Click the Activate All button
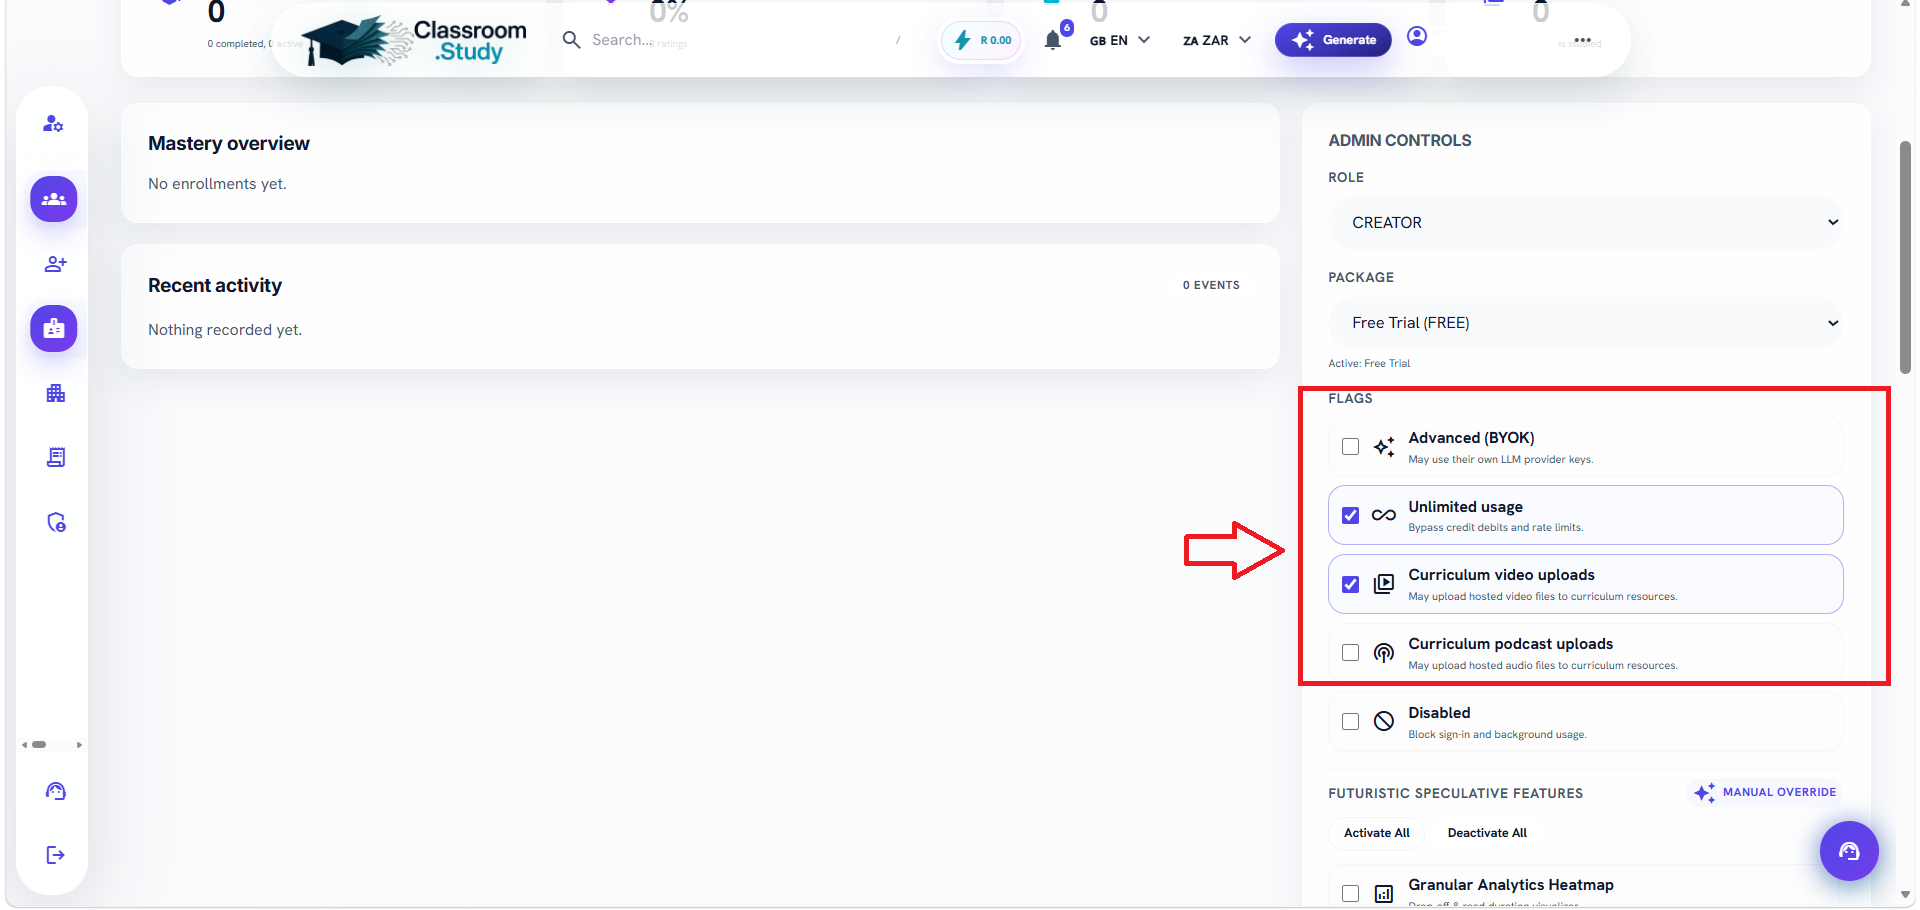This screenshot has width=1920, height=910. click(x=1376, y=833)
